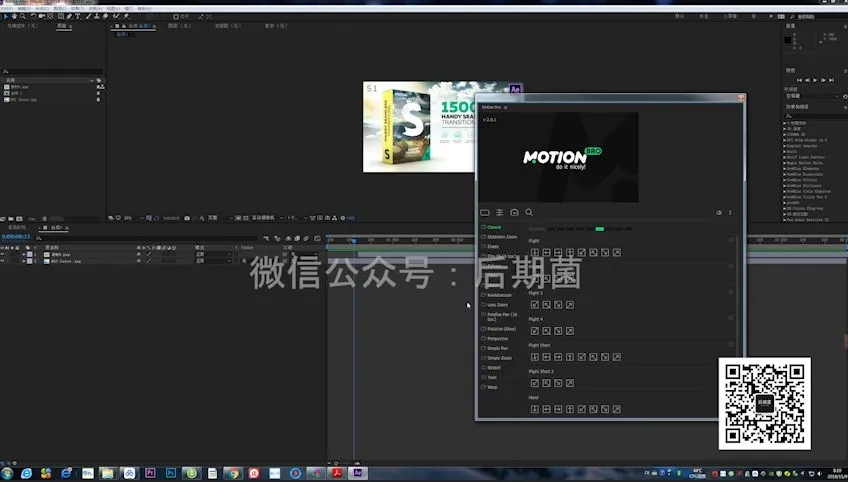Click the home icon in Motion Bro toolbar
This screenshot has width=848, height=482.
click(x=514, y=213)
